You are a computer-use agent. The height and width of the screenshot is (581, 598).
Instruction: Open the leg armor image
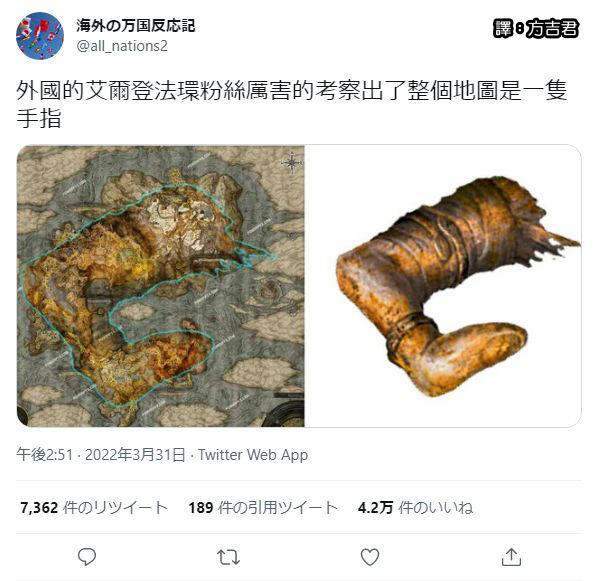(x=443, y=286)
